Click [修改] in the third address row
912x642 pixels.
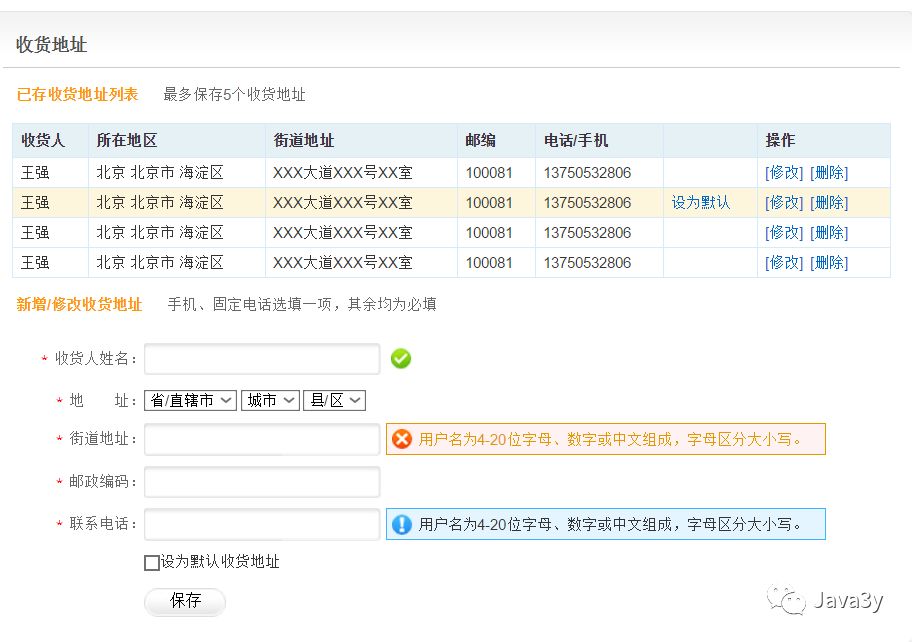pyautogui.click(x=784, y=233)
